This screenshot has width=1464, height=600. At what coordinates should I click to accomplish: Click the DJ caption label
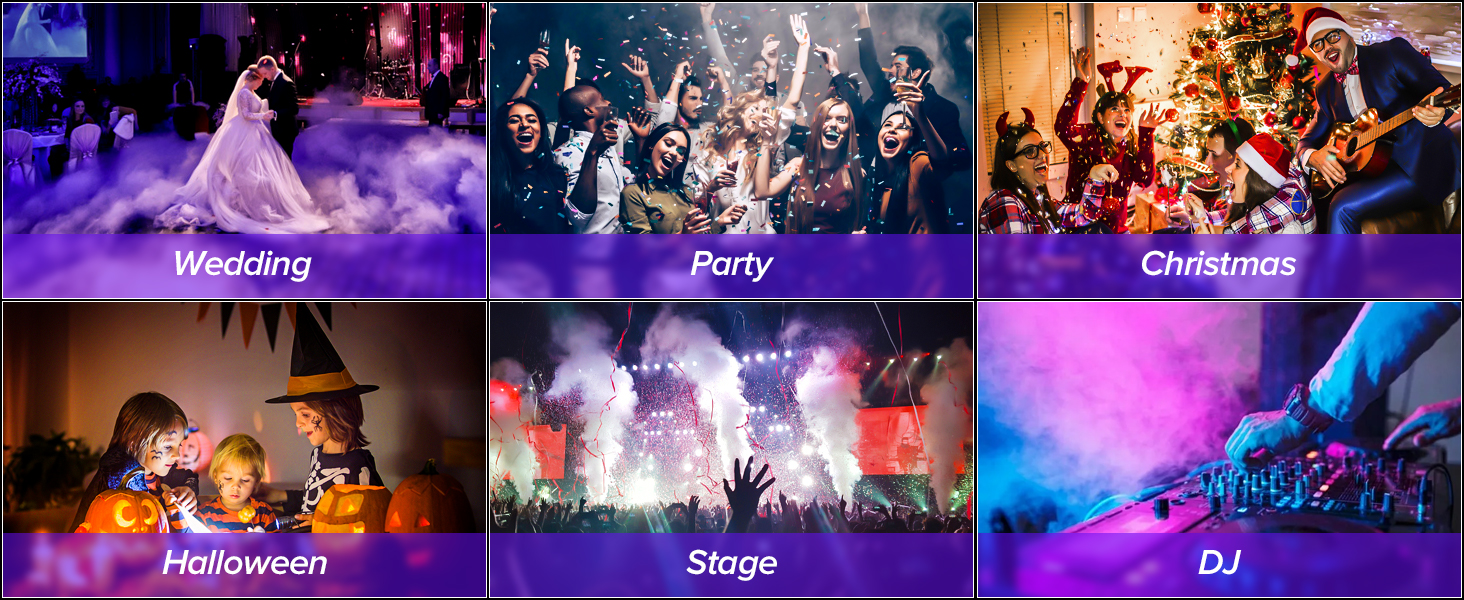click(x=1219, y=563)
